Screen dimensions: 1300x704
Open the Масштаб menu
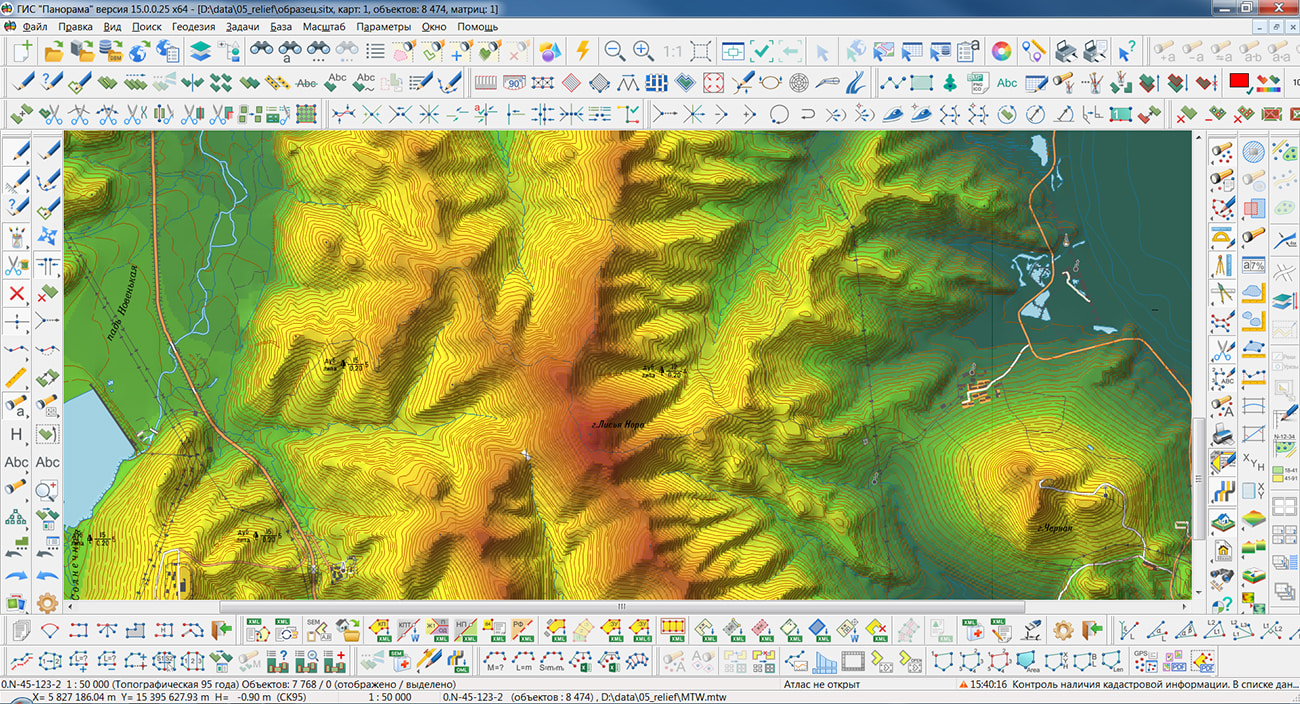pyautogui.click(x=322, y=26)
